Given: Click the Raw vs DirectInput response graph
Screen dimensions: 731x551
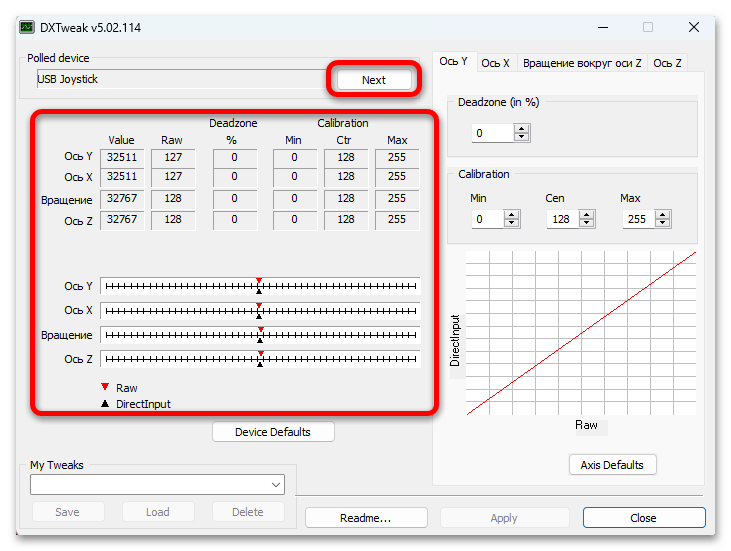Looking at the screenshot, I should tap(581, 333).
